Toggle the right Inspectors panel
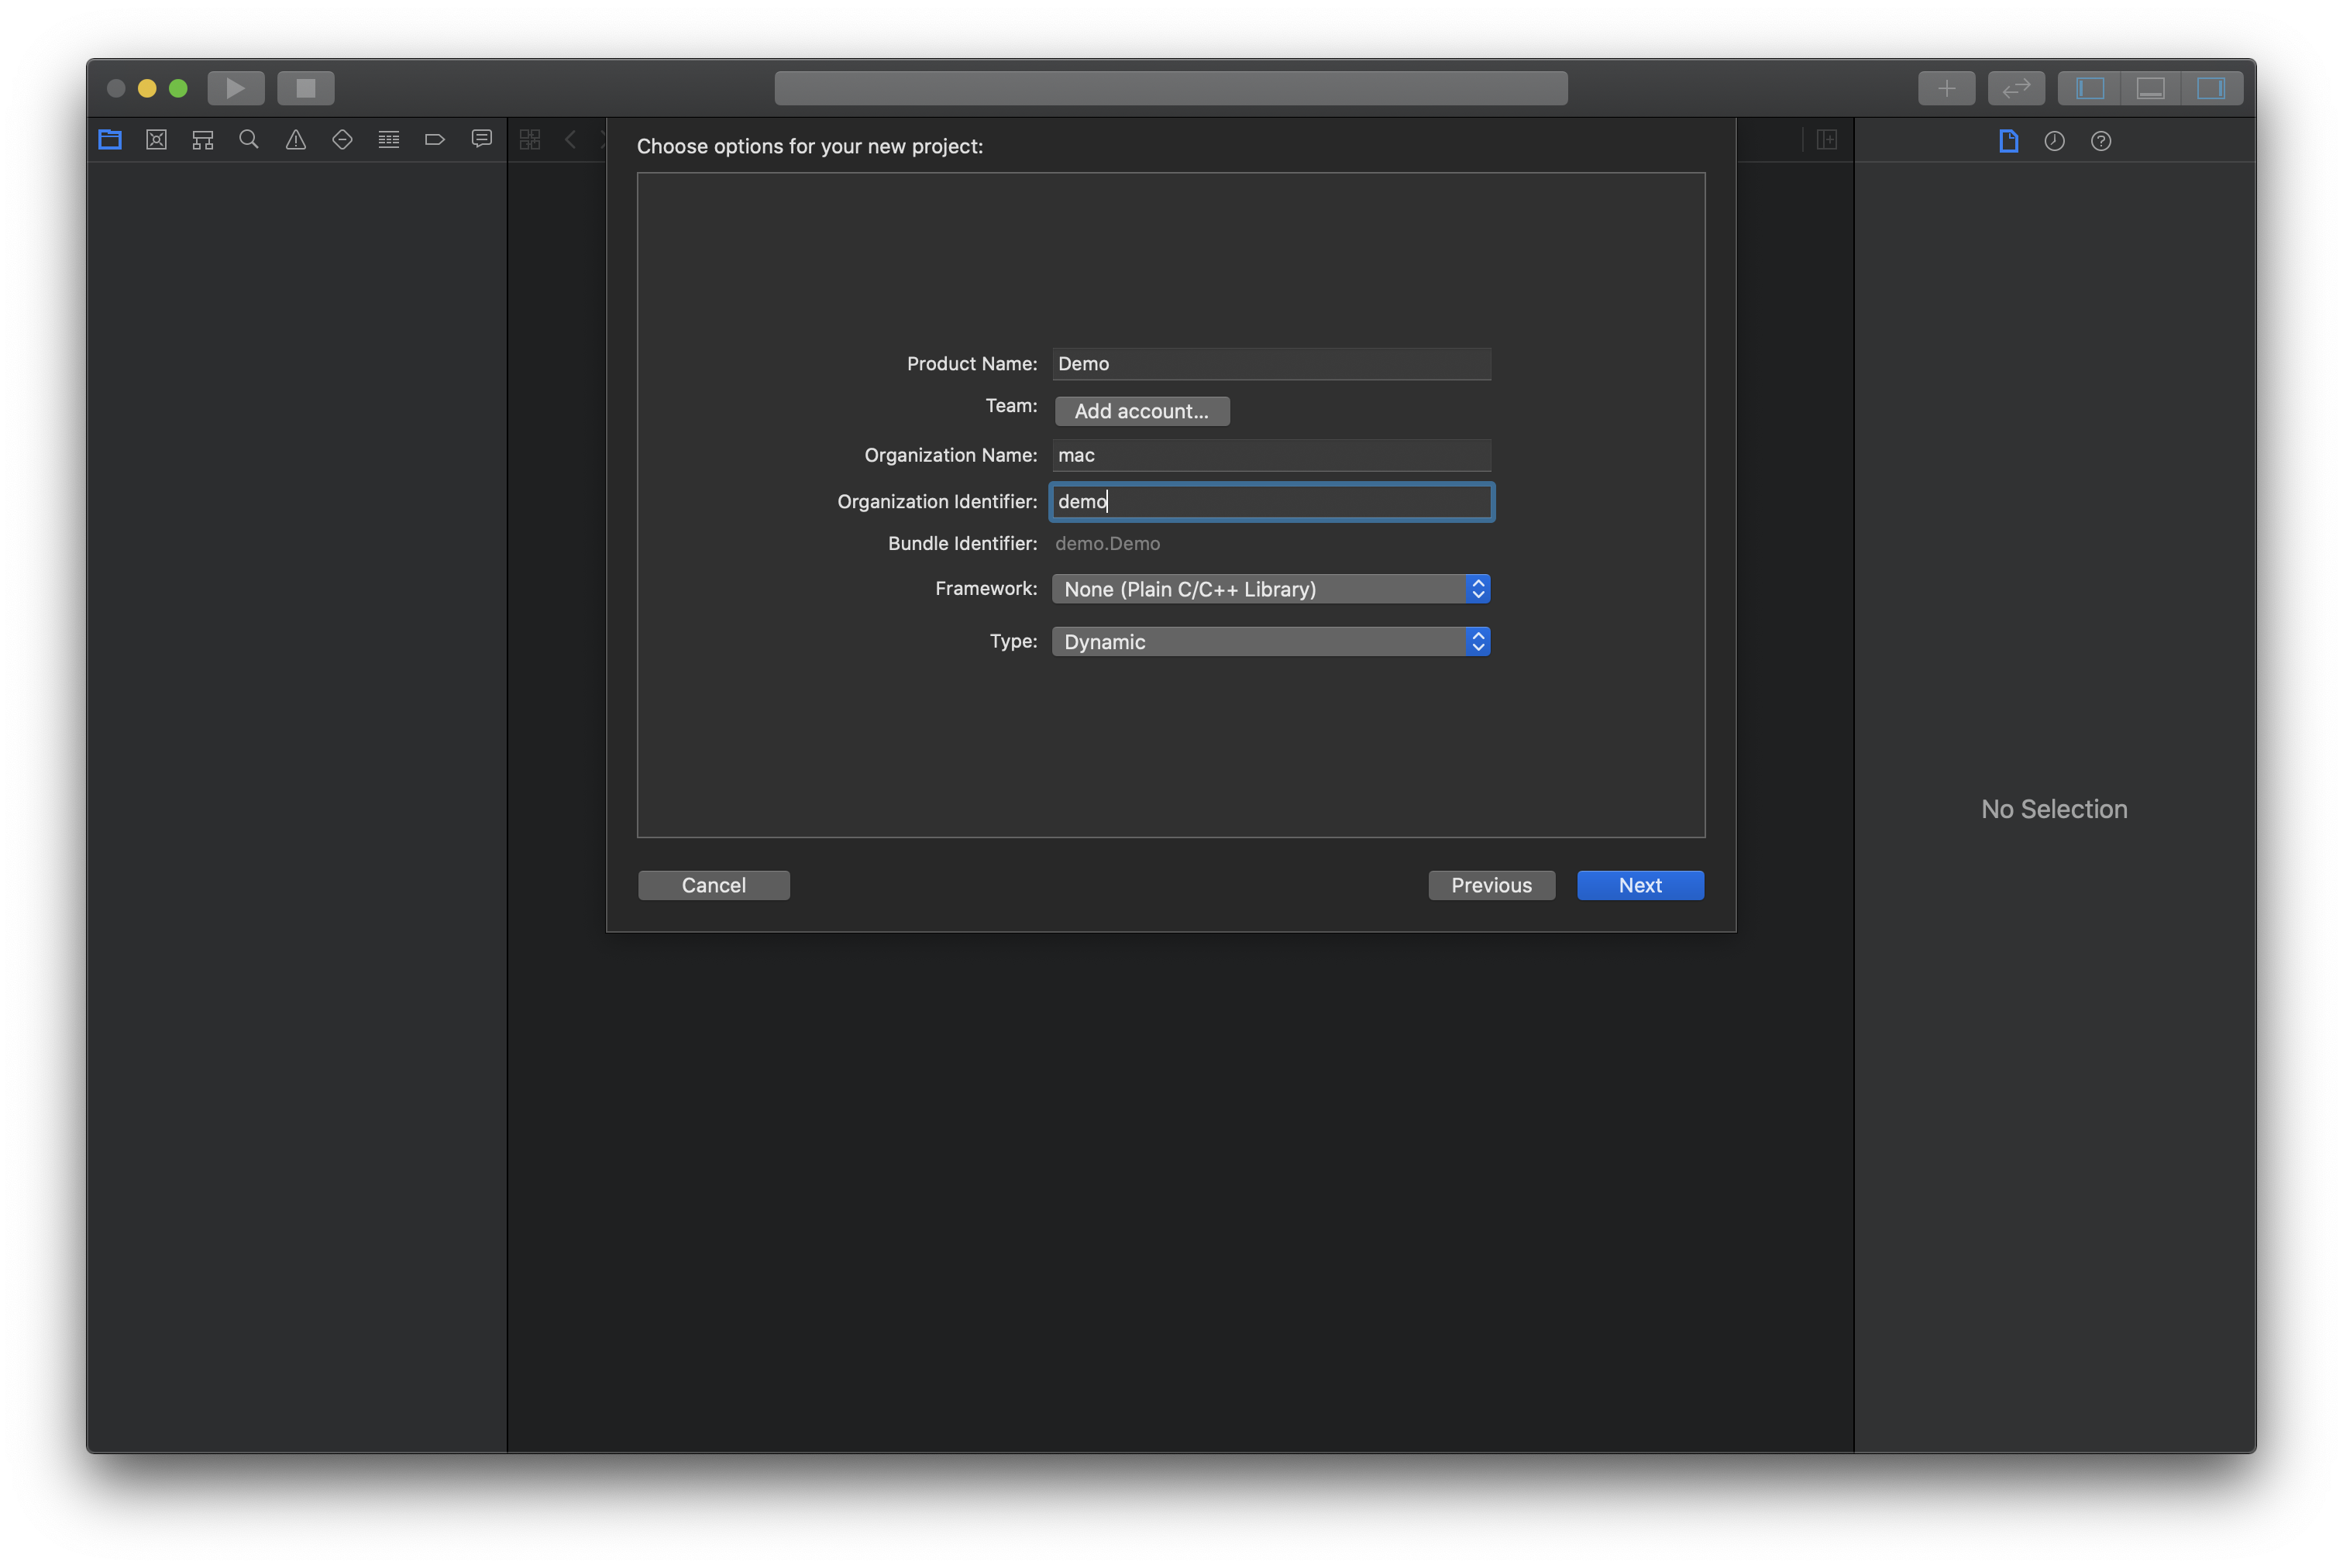This screenshot has width=2343, height=1568. coord(2211,88)
